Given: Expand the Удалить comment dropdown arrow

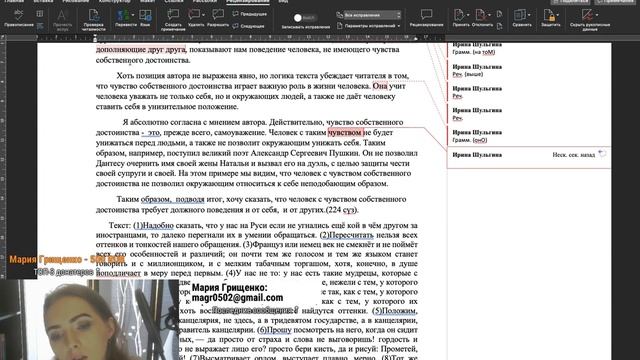Looking at the screenshot, I should pyautogui.click(x=203, y=16).
